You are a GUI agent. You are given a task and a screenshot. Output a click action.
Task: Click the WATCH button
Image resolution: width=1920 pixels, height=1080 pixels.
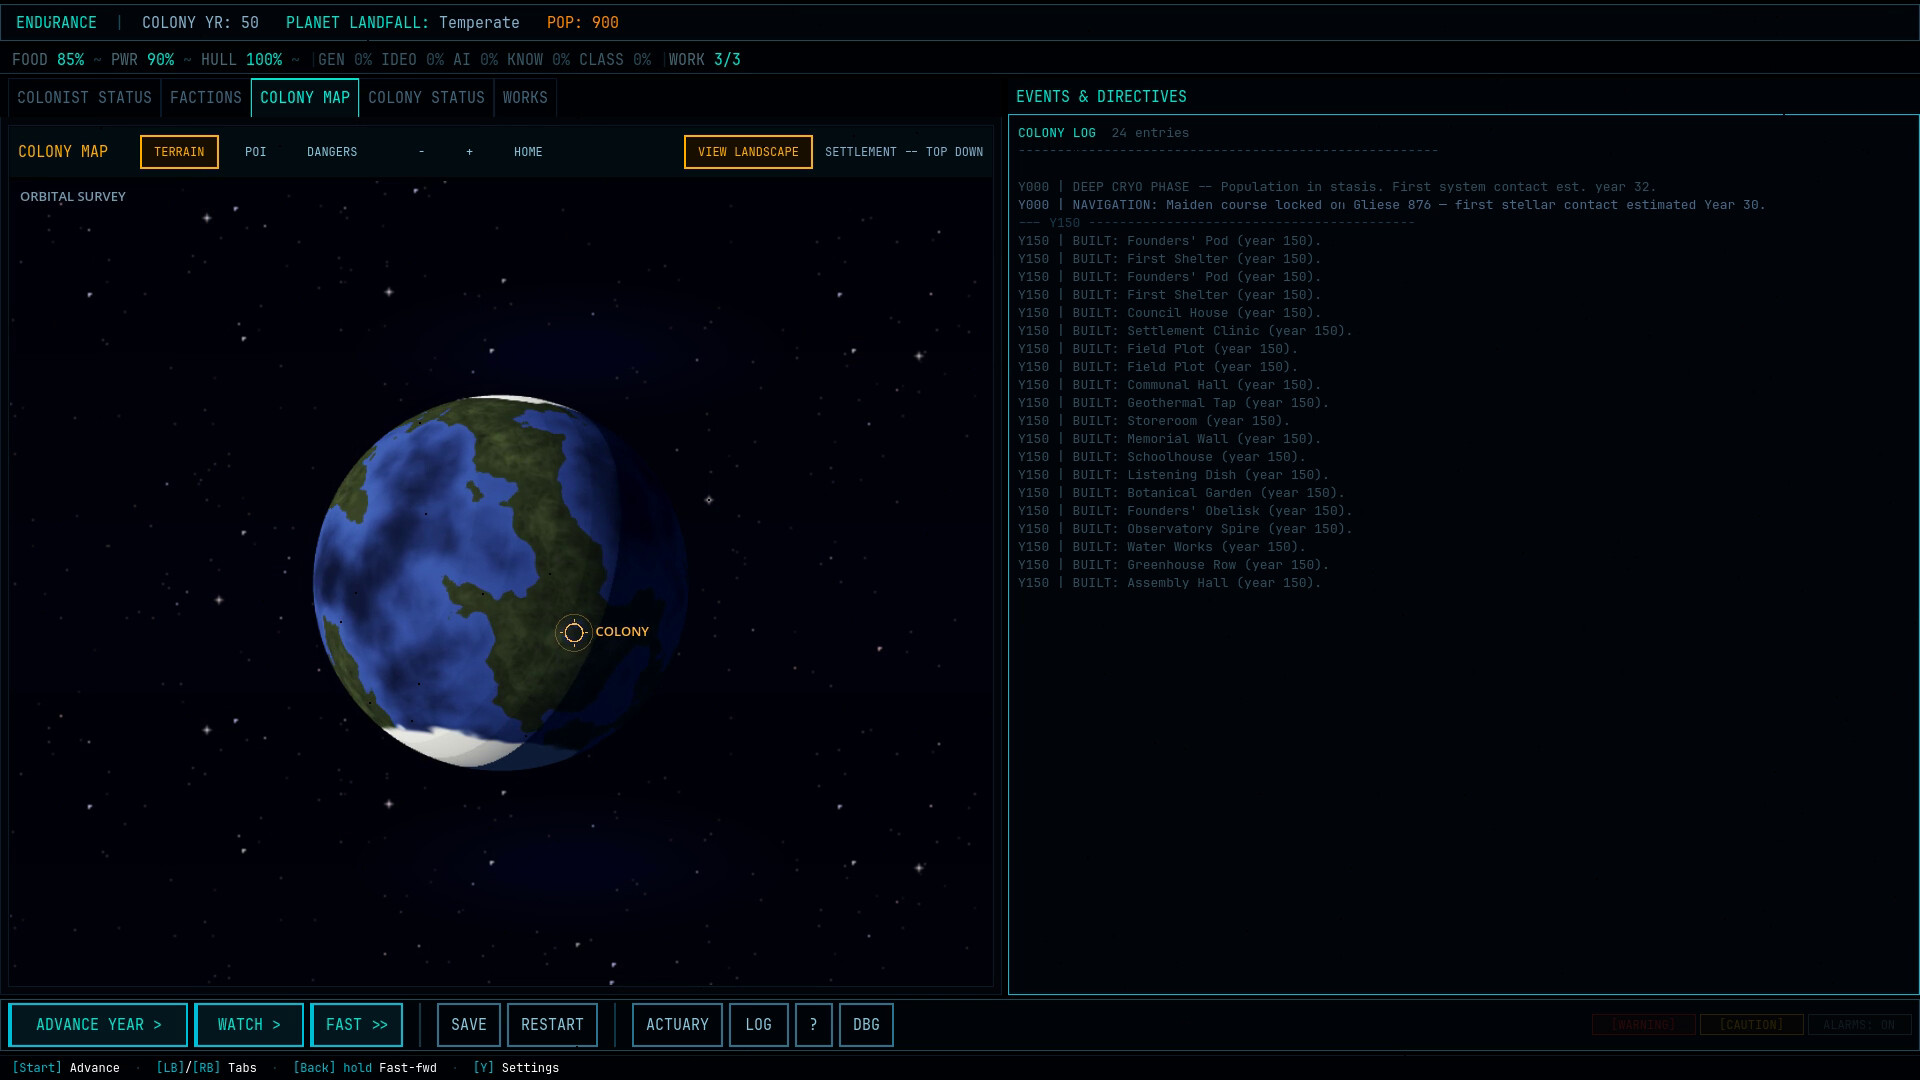click(249, 1025)
